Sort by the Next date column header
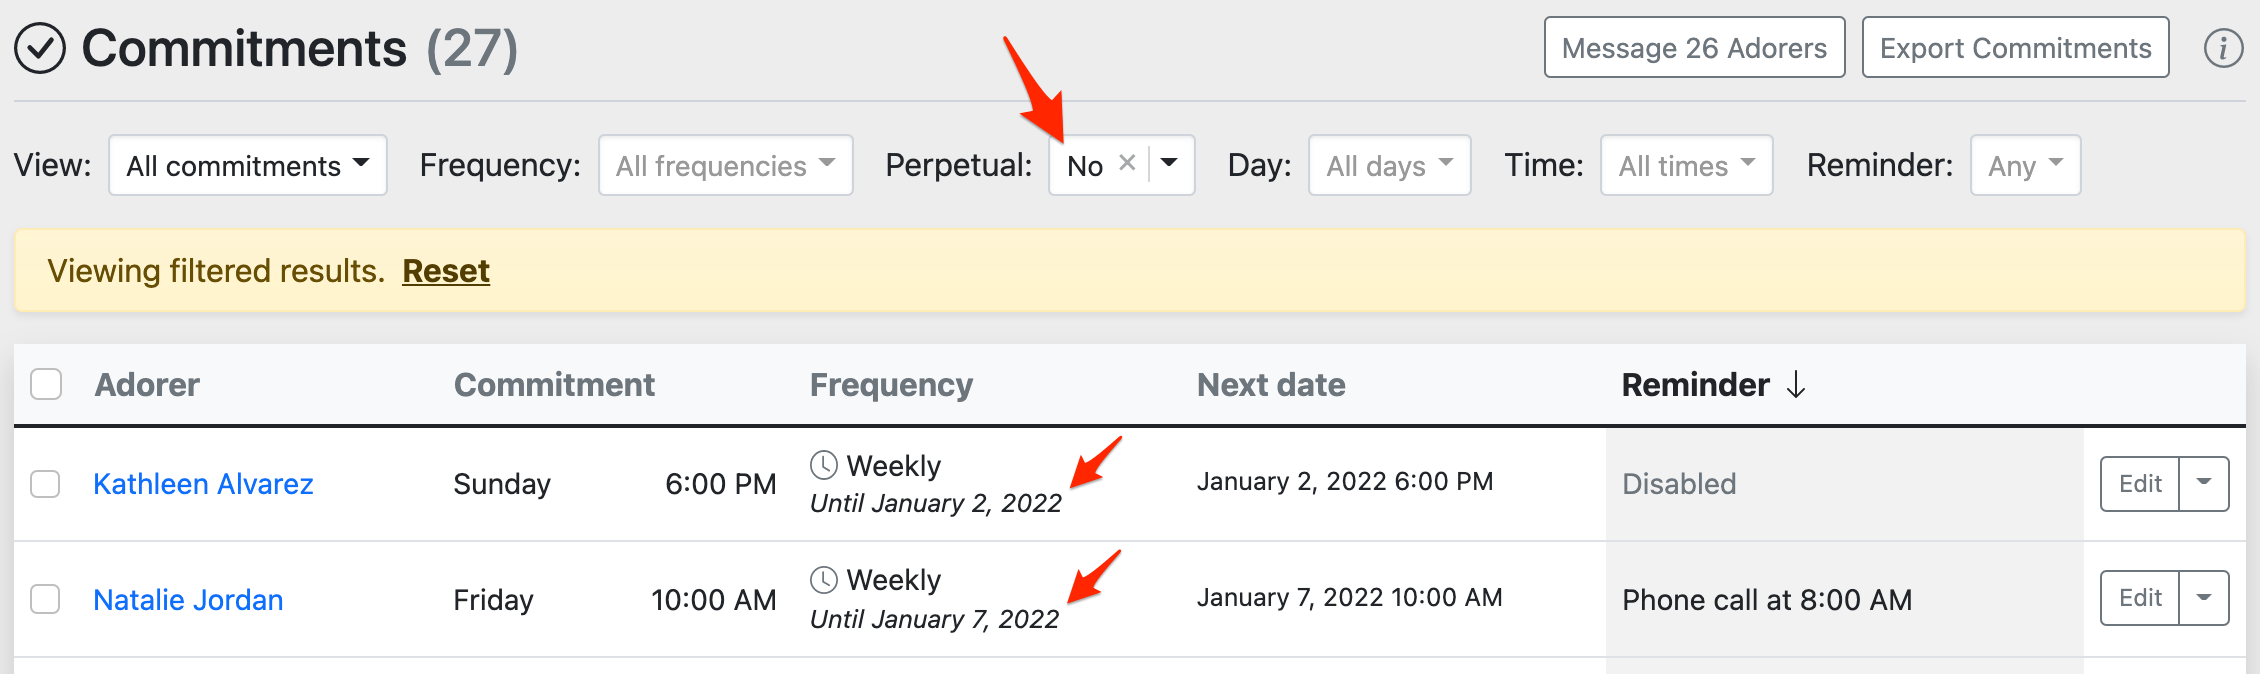This screenshot has width=2260, height=674. pyautogui.click(x=1270, y=385)
